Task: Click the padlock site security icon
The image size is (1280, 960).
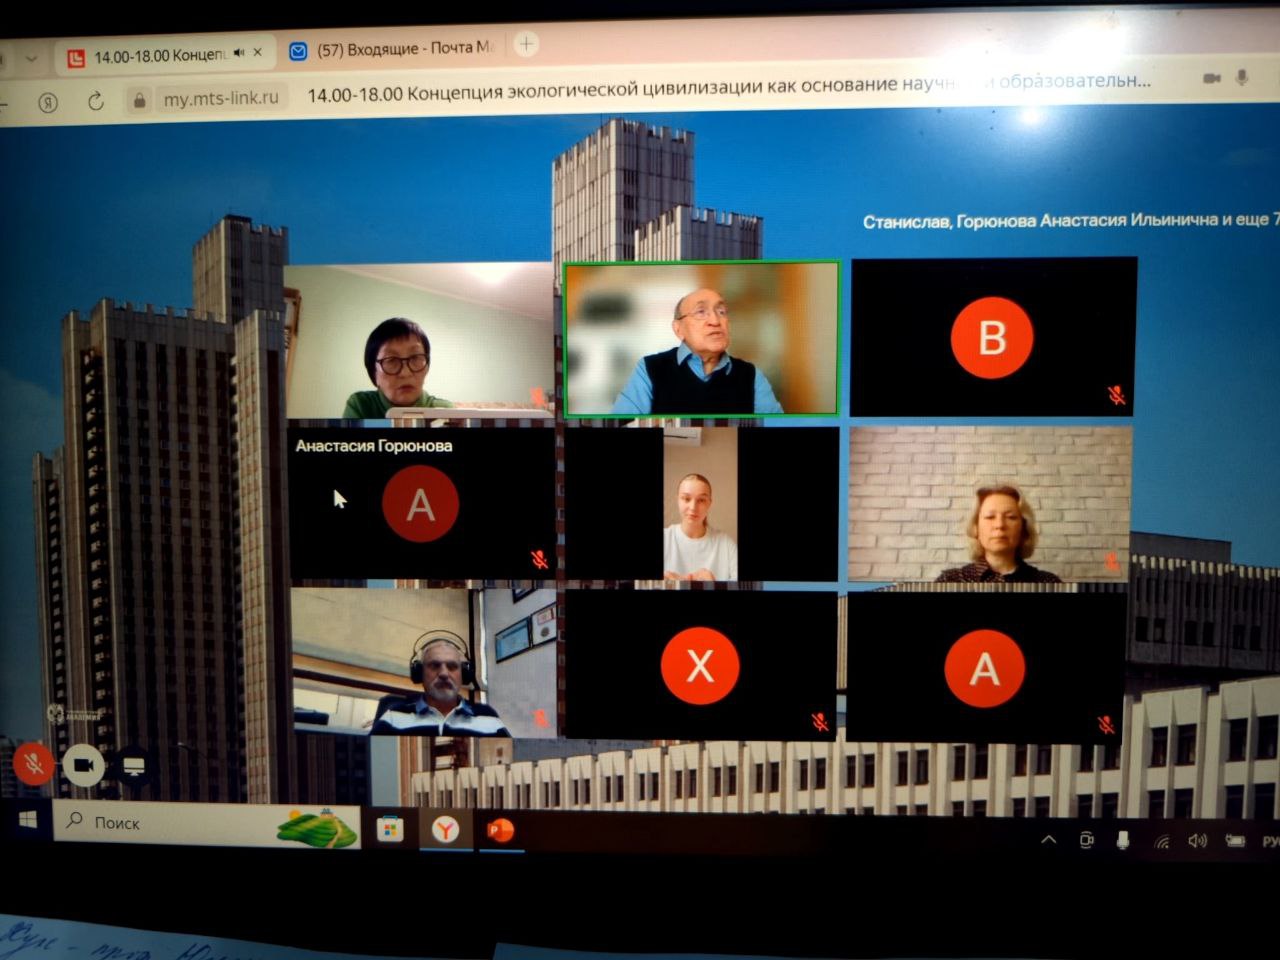Action: coord(140,100)
